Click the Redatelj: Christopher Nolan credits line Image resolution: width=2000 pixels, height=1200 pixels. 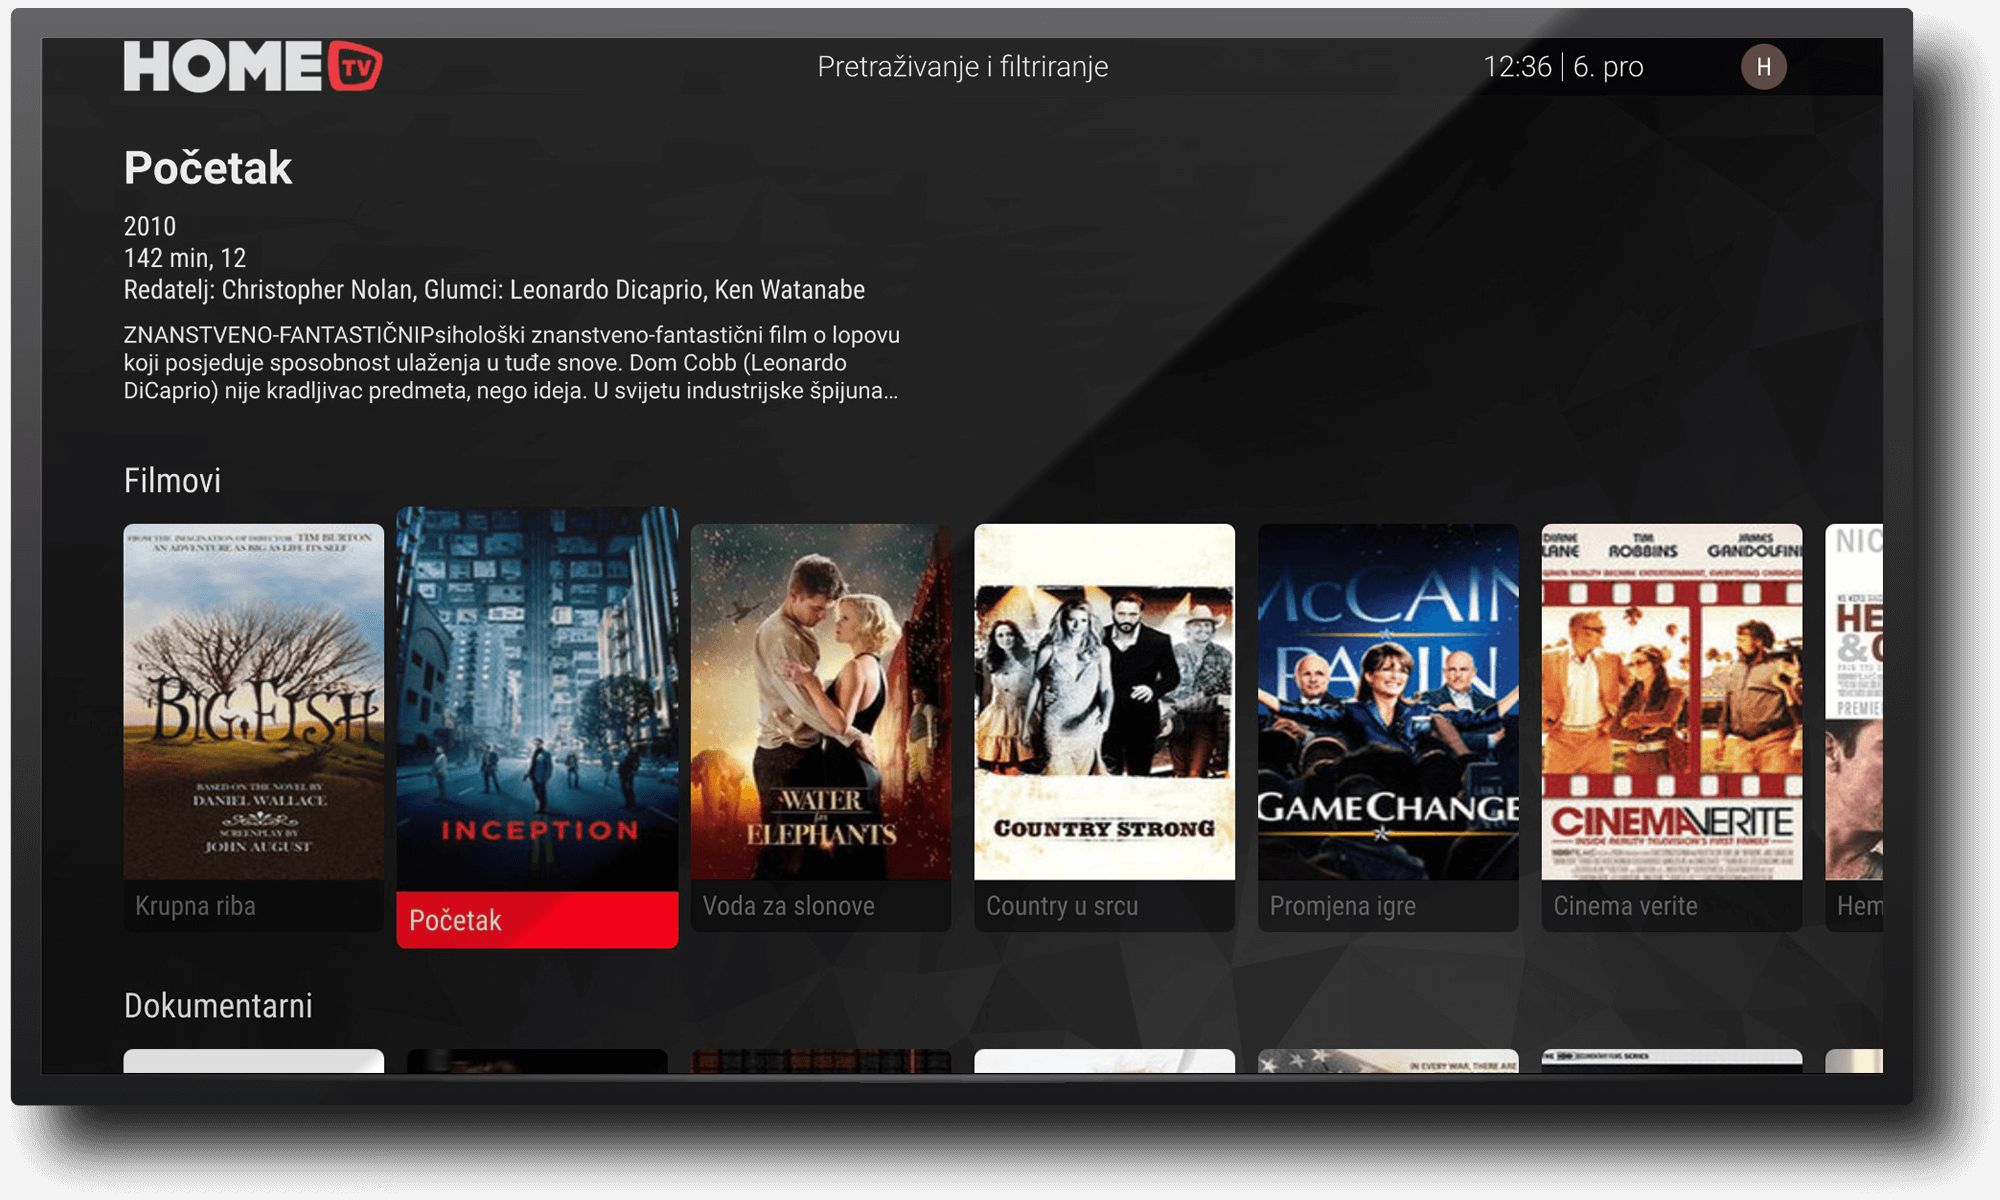click(494, 290)
